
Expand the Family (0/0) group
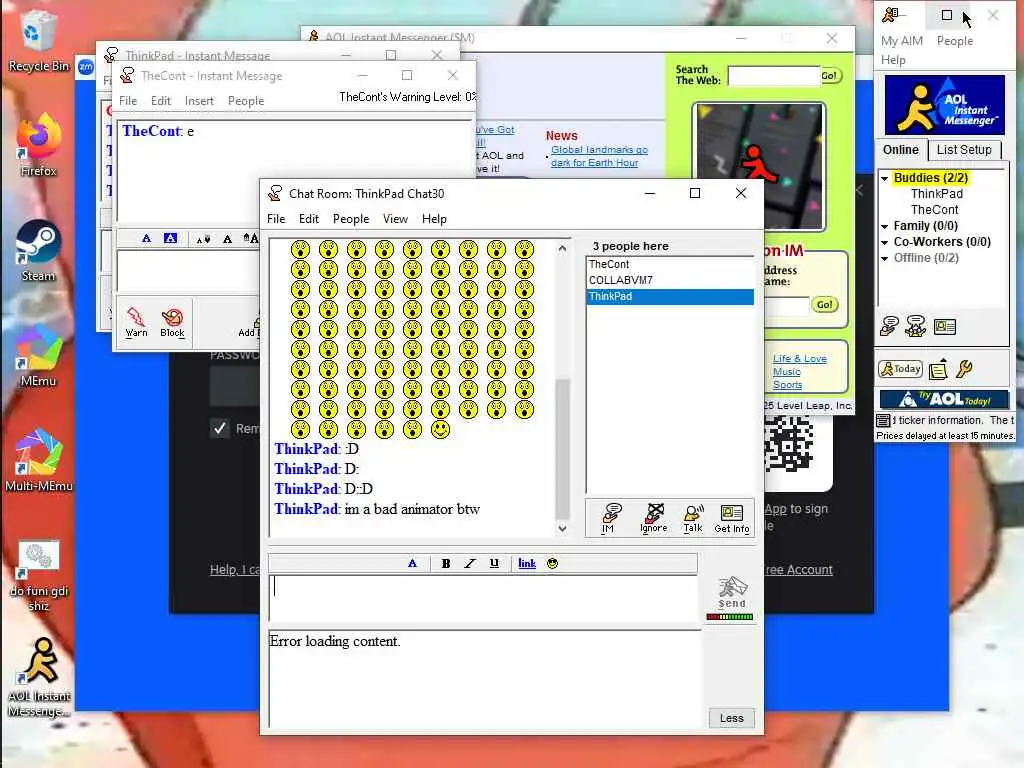[885, 227]
